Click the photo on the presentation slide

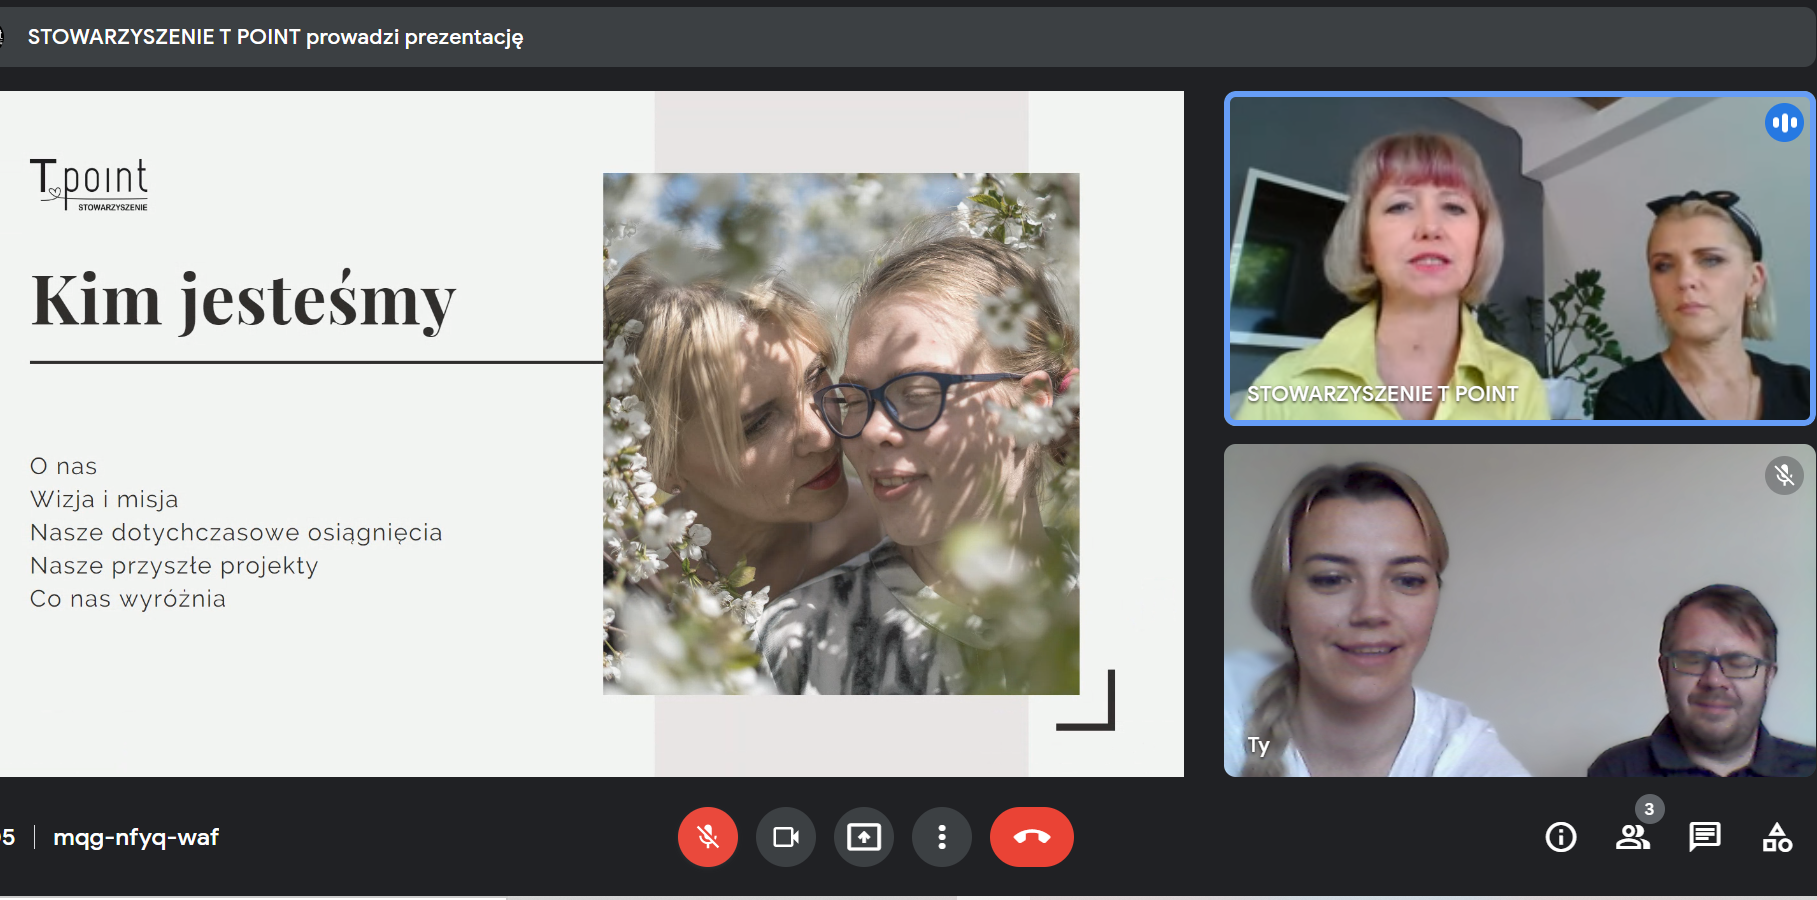tap(841, 434)
